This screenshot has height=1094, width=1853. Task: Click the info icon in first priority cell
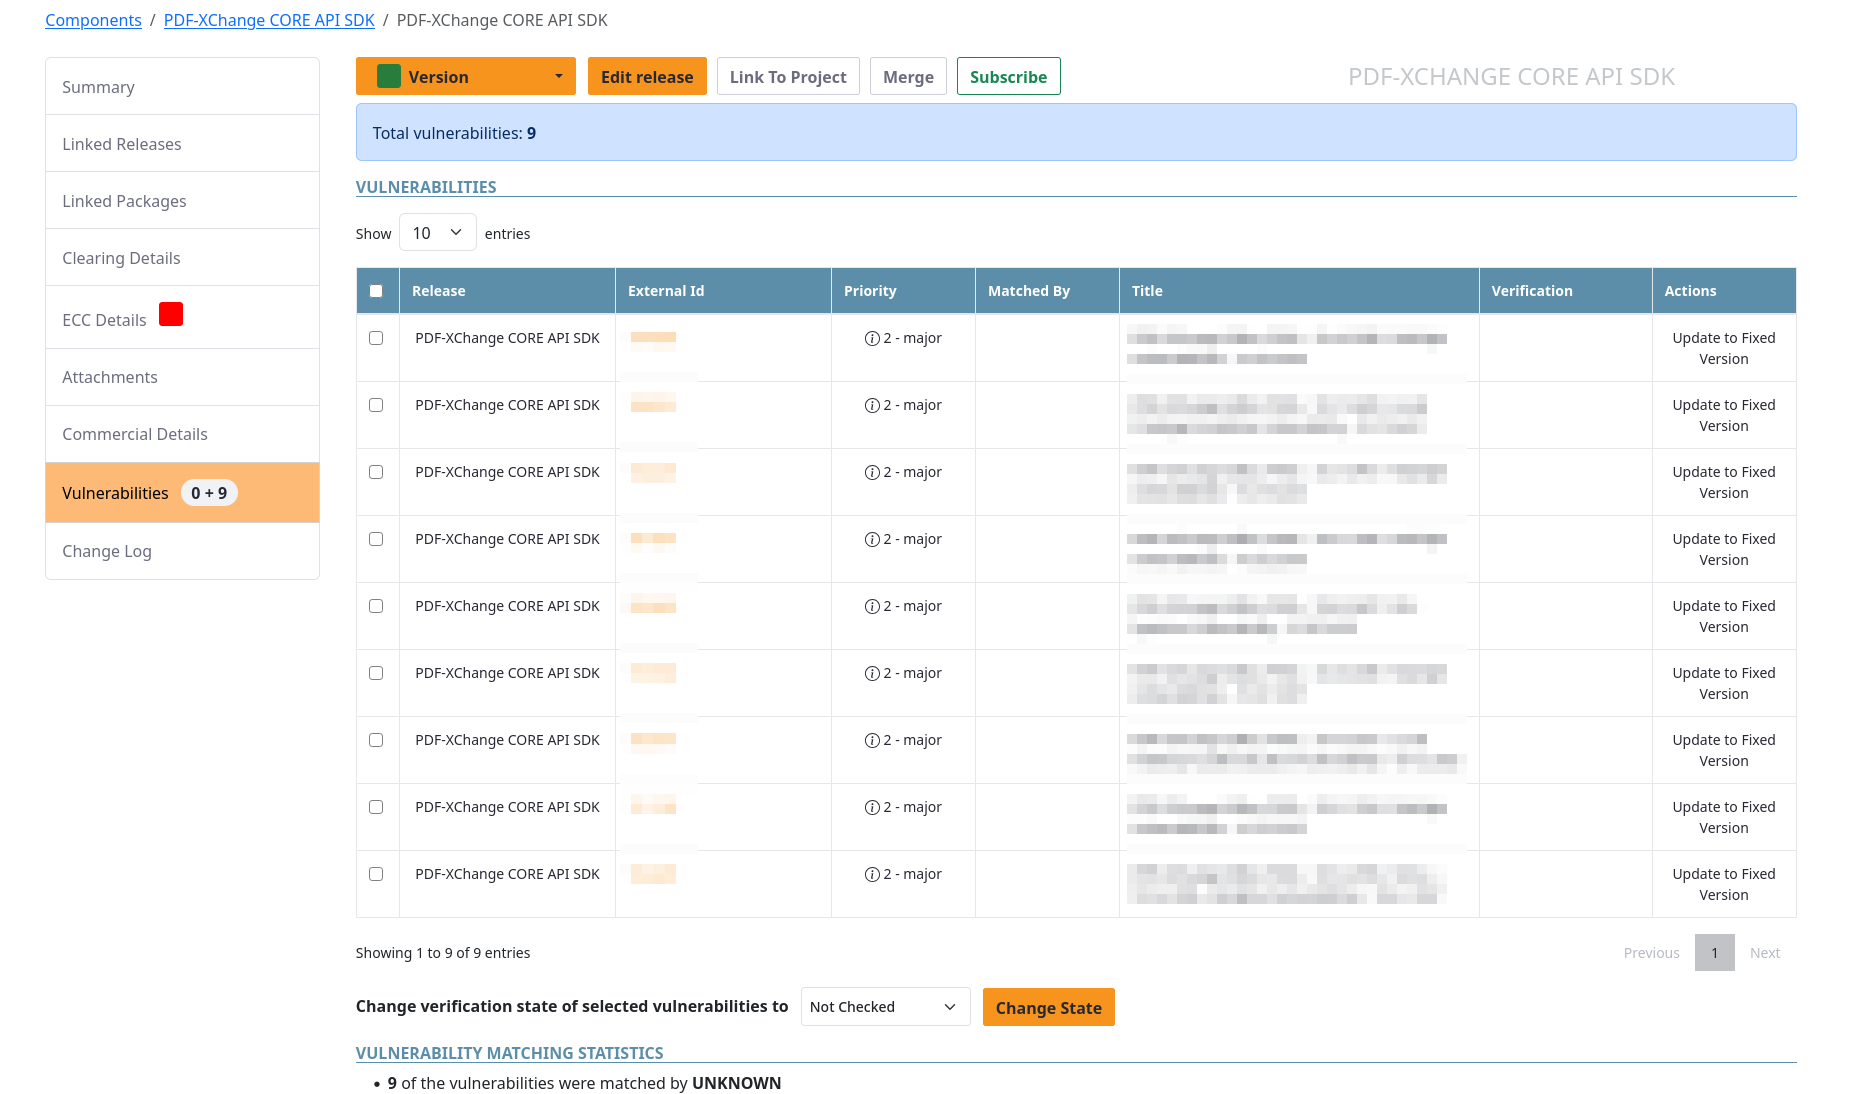pos(871,339)
